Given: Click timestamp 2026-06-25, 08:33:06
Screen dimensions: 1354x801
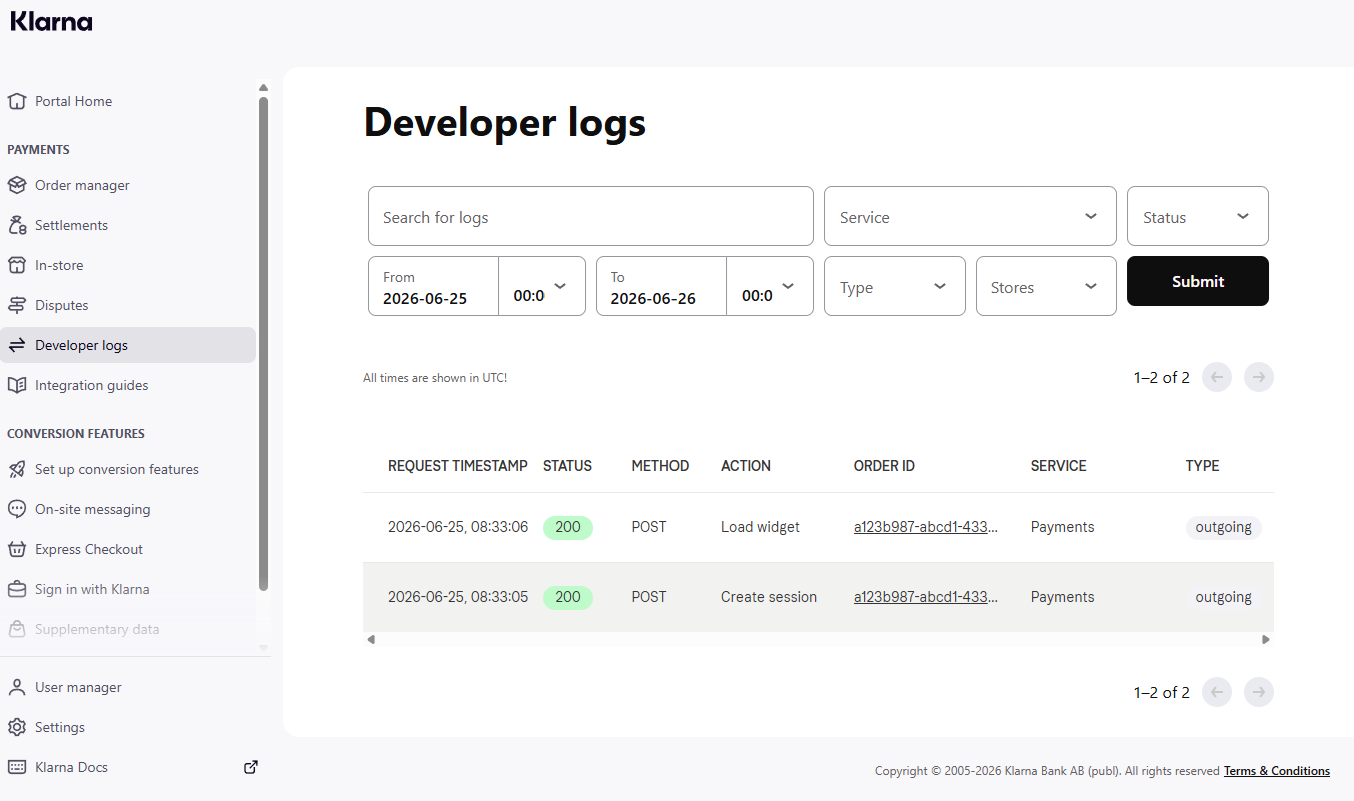Looking at the screenshot, I should coord(458,527).
